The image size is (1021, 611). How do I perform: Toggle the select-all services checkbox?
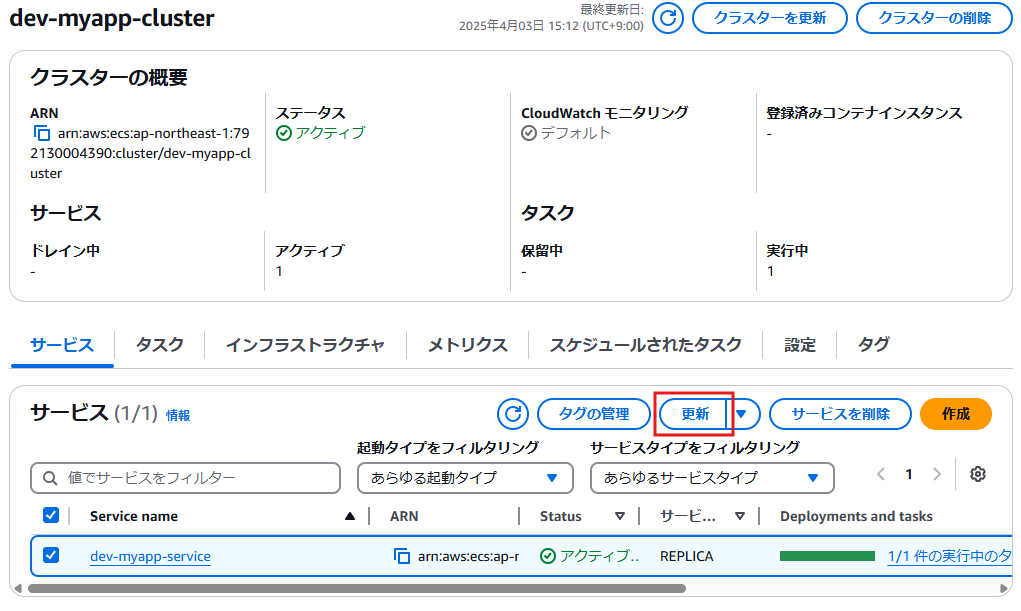51,515
